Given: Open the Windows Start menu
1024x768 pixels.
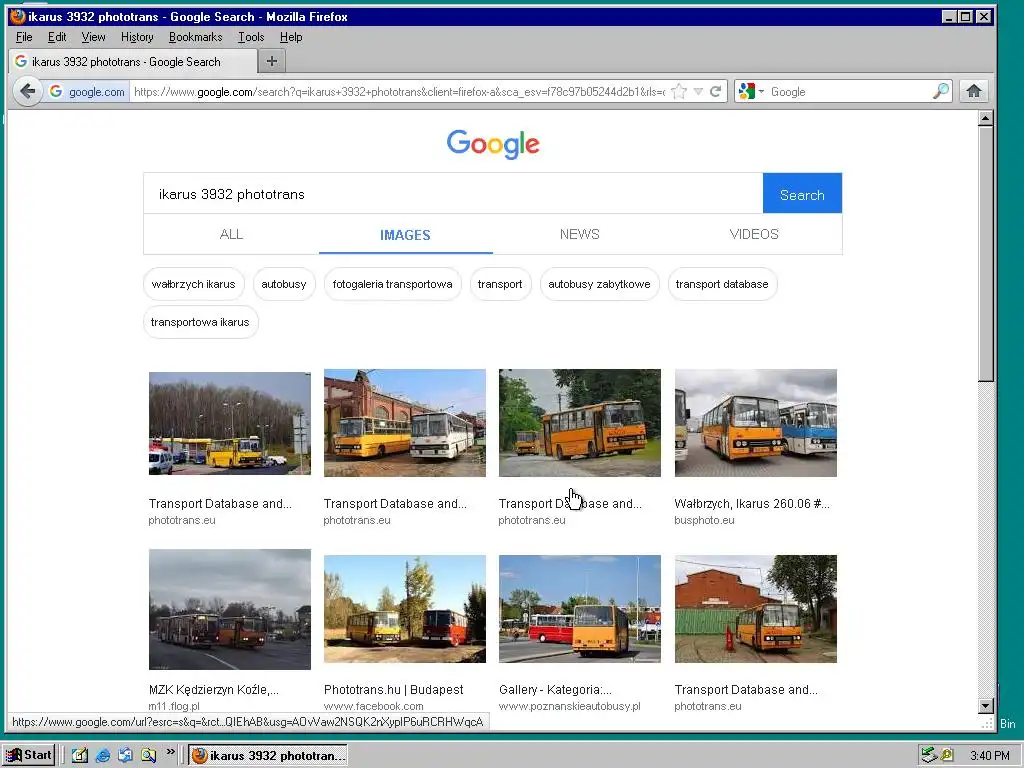Looking at the screenshot, I should click(29, 755).
